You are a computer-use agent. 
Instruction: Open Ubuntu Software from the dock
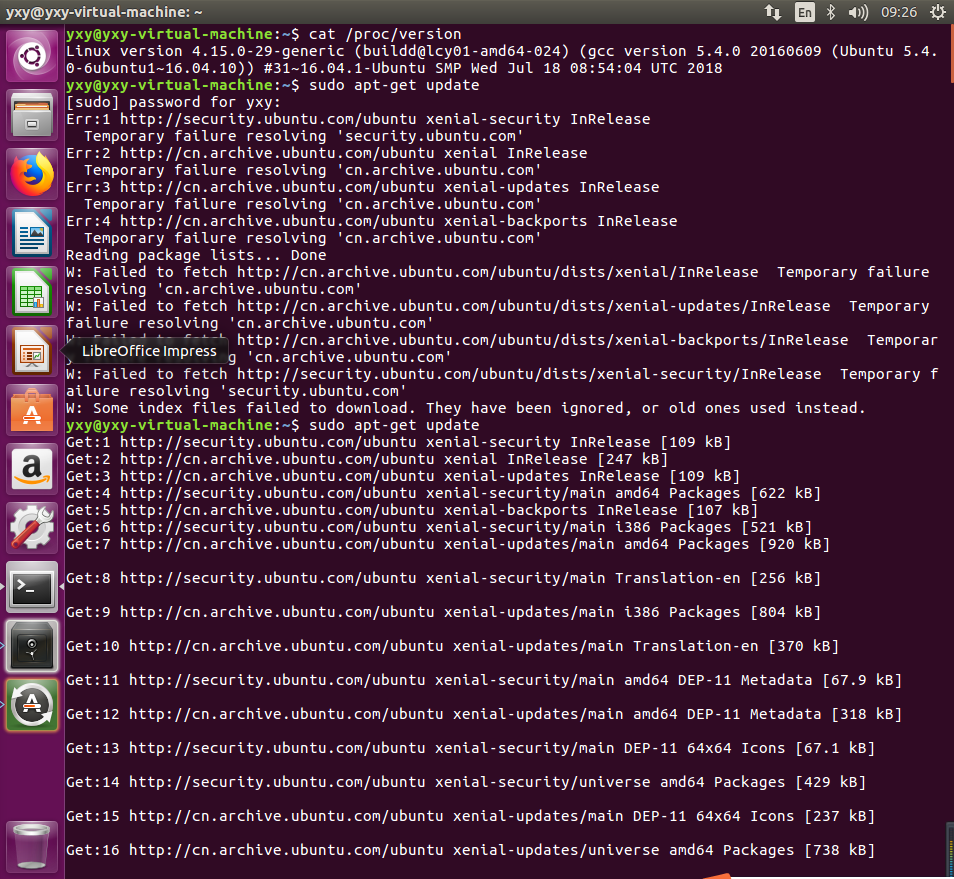pos(32,410)
